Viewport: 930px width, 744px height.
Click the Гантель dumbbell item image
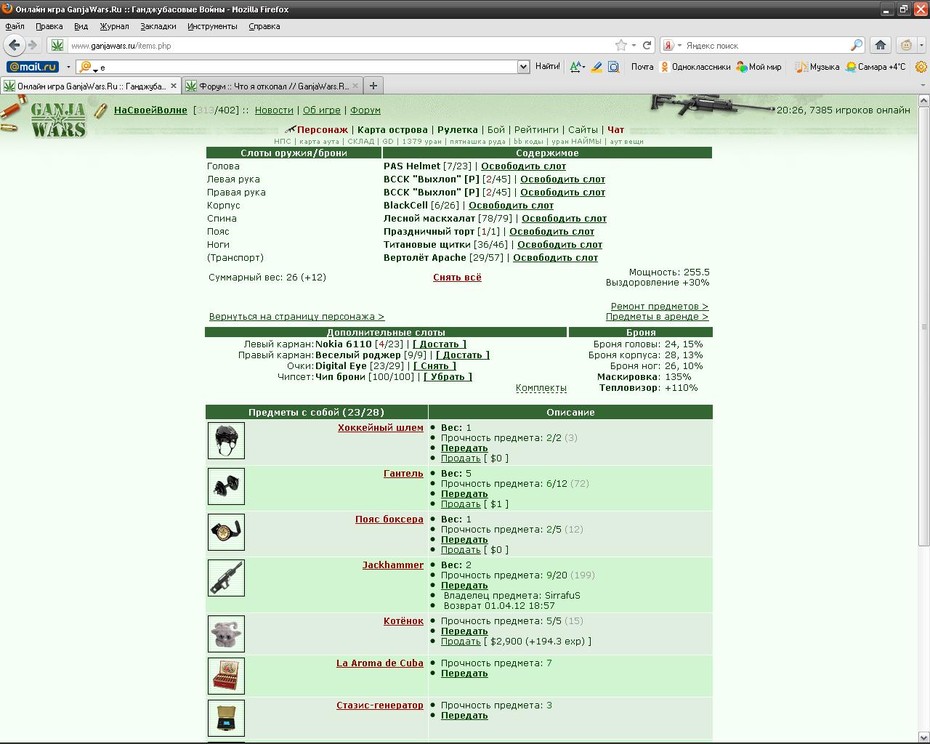pyautogui.click(x=226, y=486)
